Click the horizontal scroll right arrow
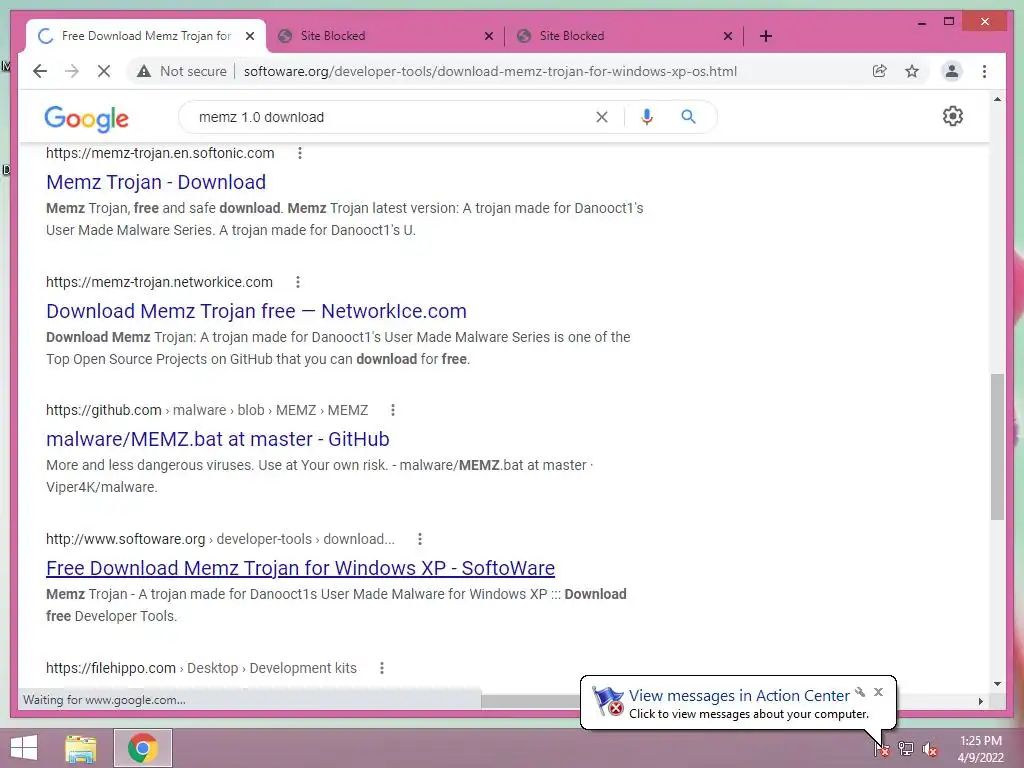Viewport: 1024px width, 768px height. point(981,701)
